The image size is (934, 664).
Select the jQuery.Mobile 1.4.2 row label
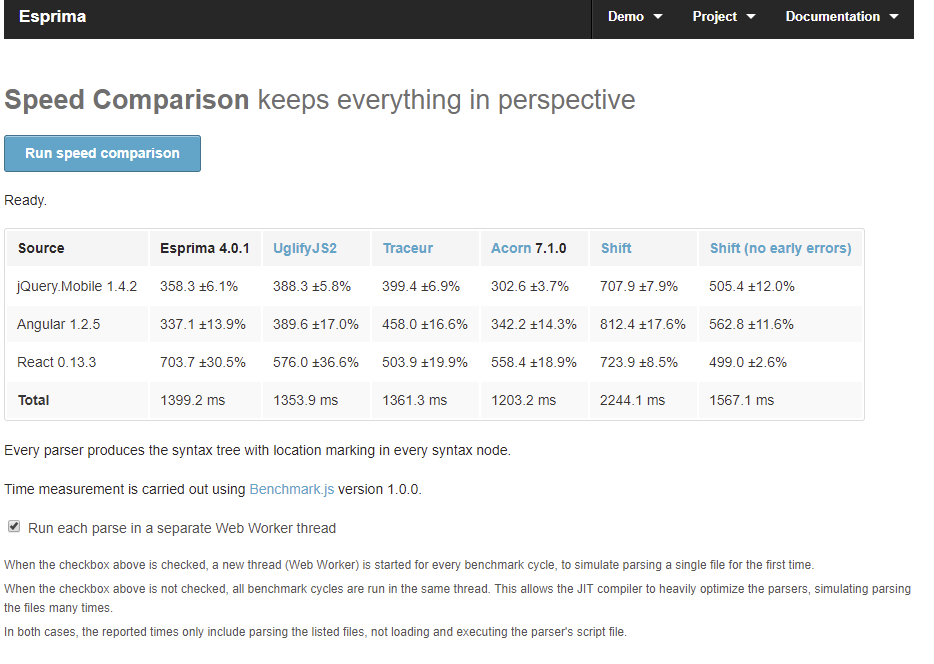[77, 286]
